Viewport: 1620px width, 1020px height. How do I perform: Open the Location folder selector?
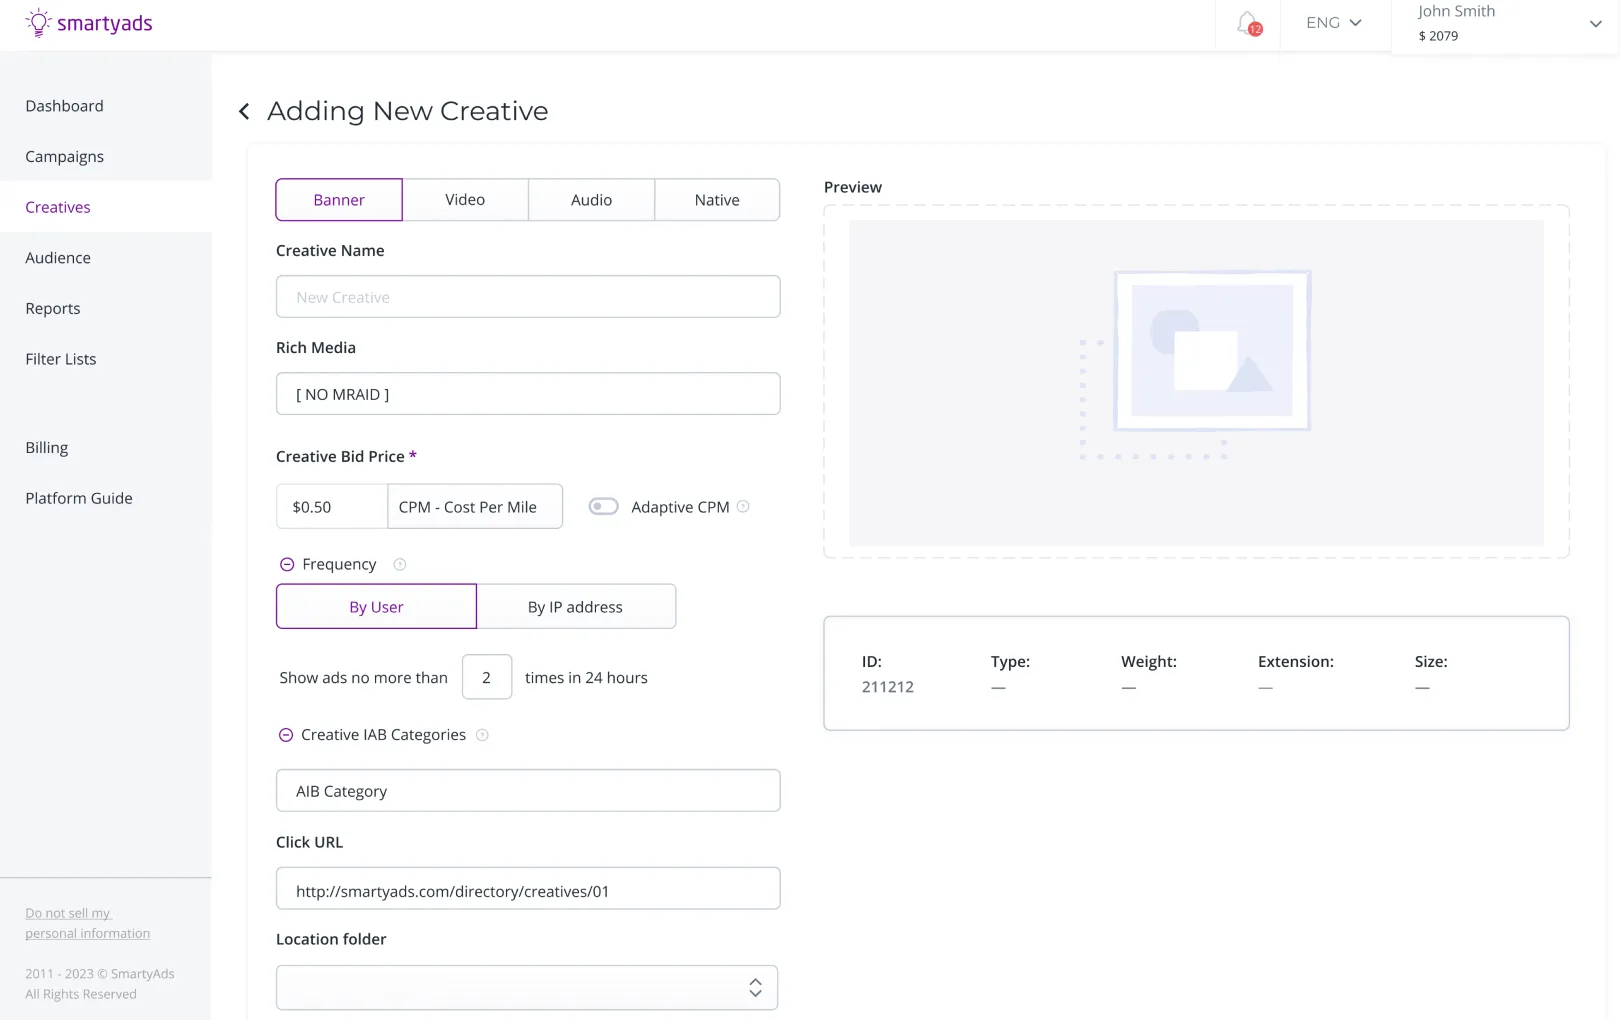pyautogui.click(x=527, y=988)
